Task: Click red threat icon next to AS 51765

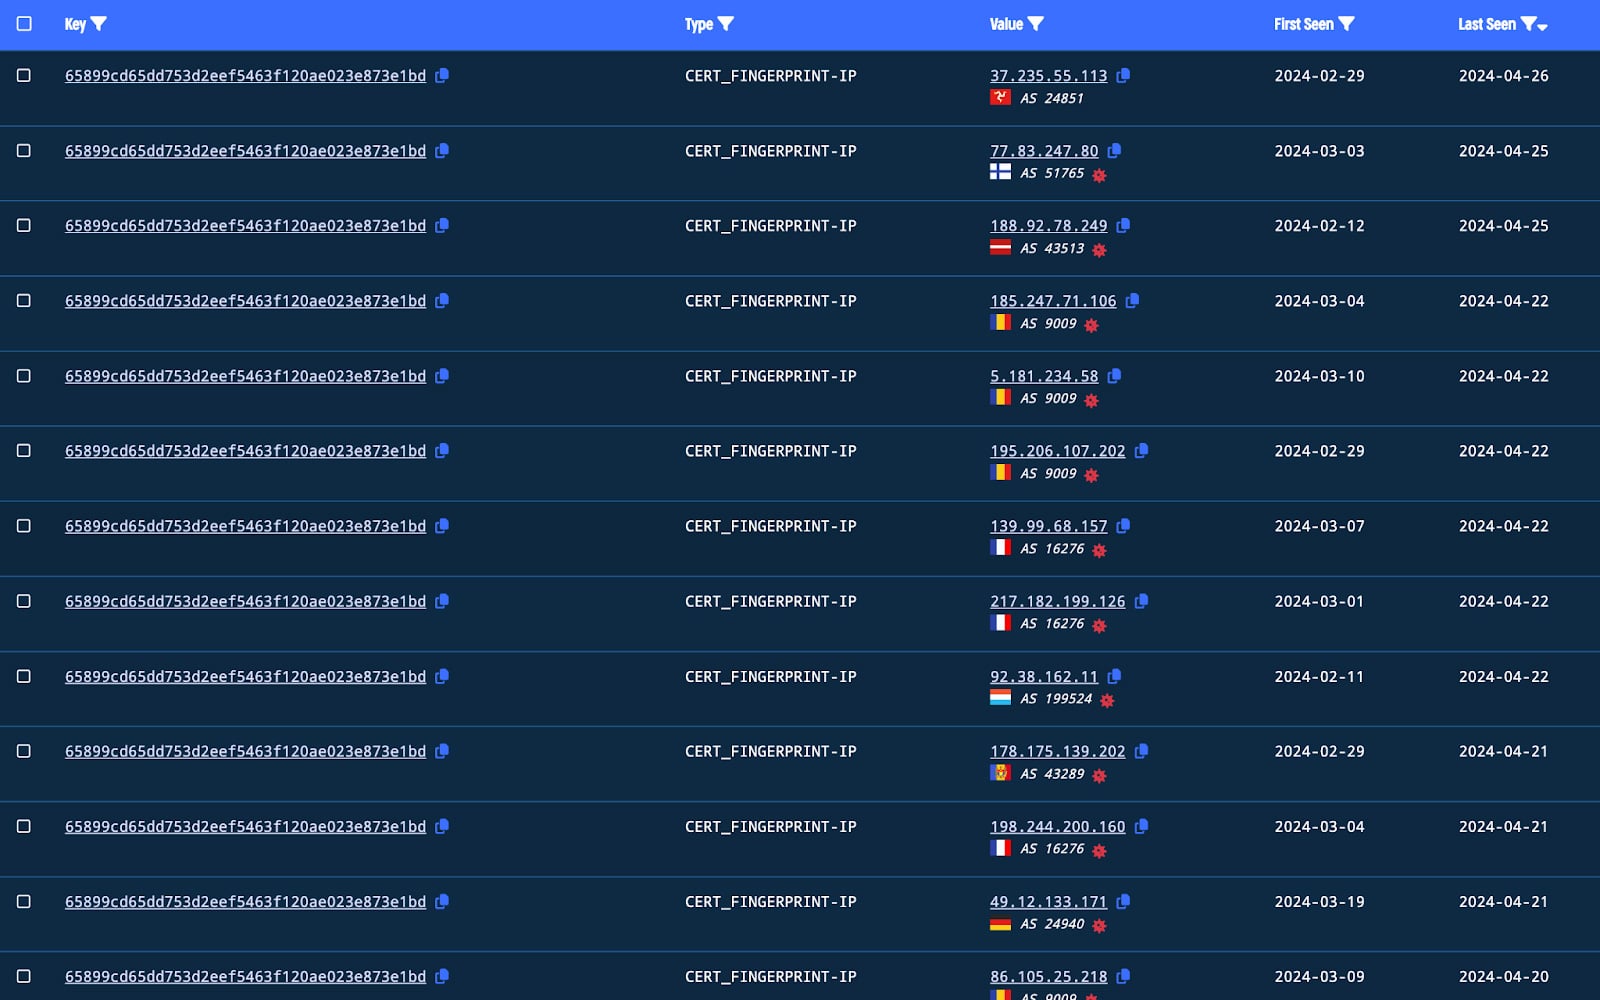Action: (1099, 175)
